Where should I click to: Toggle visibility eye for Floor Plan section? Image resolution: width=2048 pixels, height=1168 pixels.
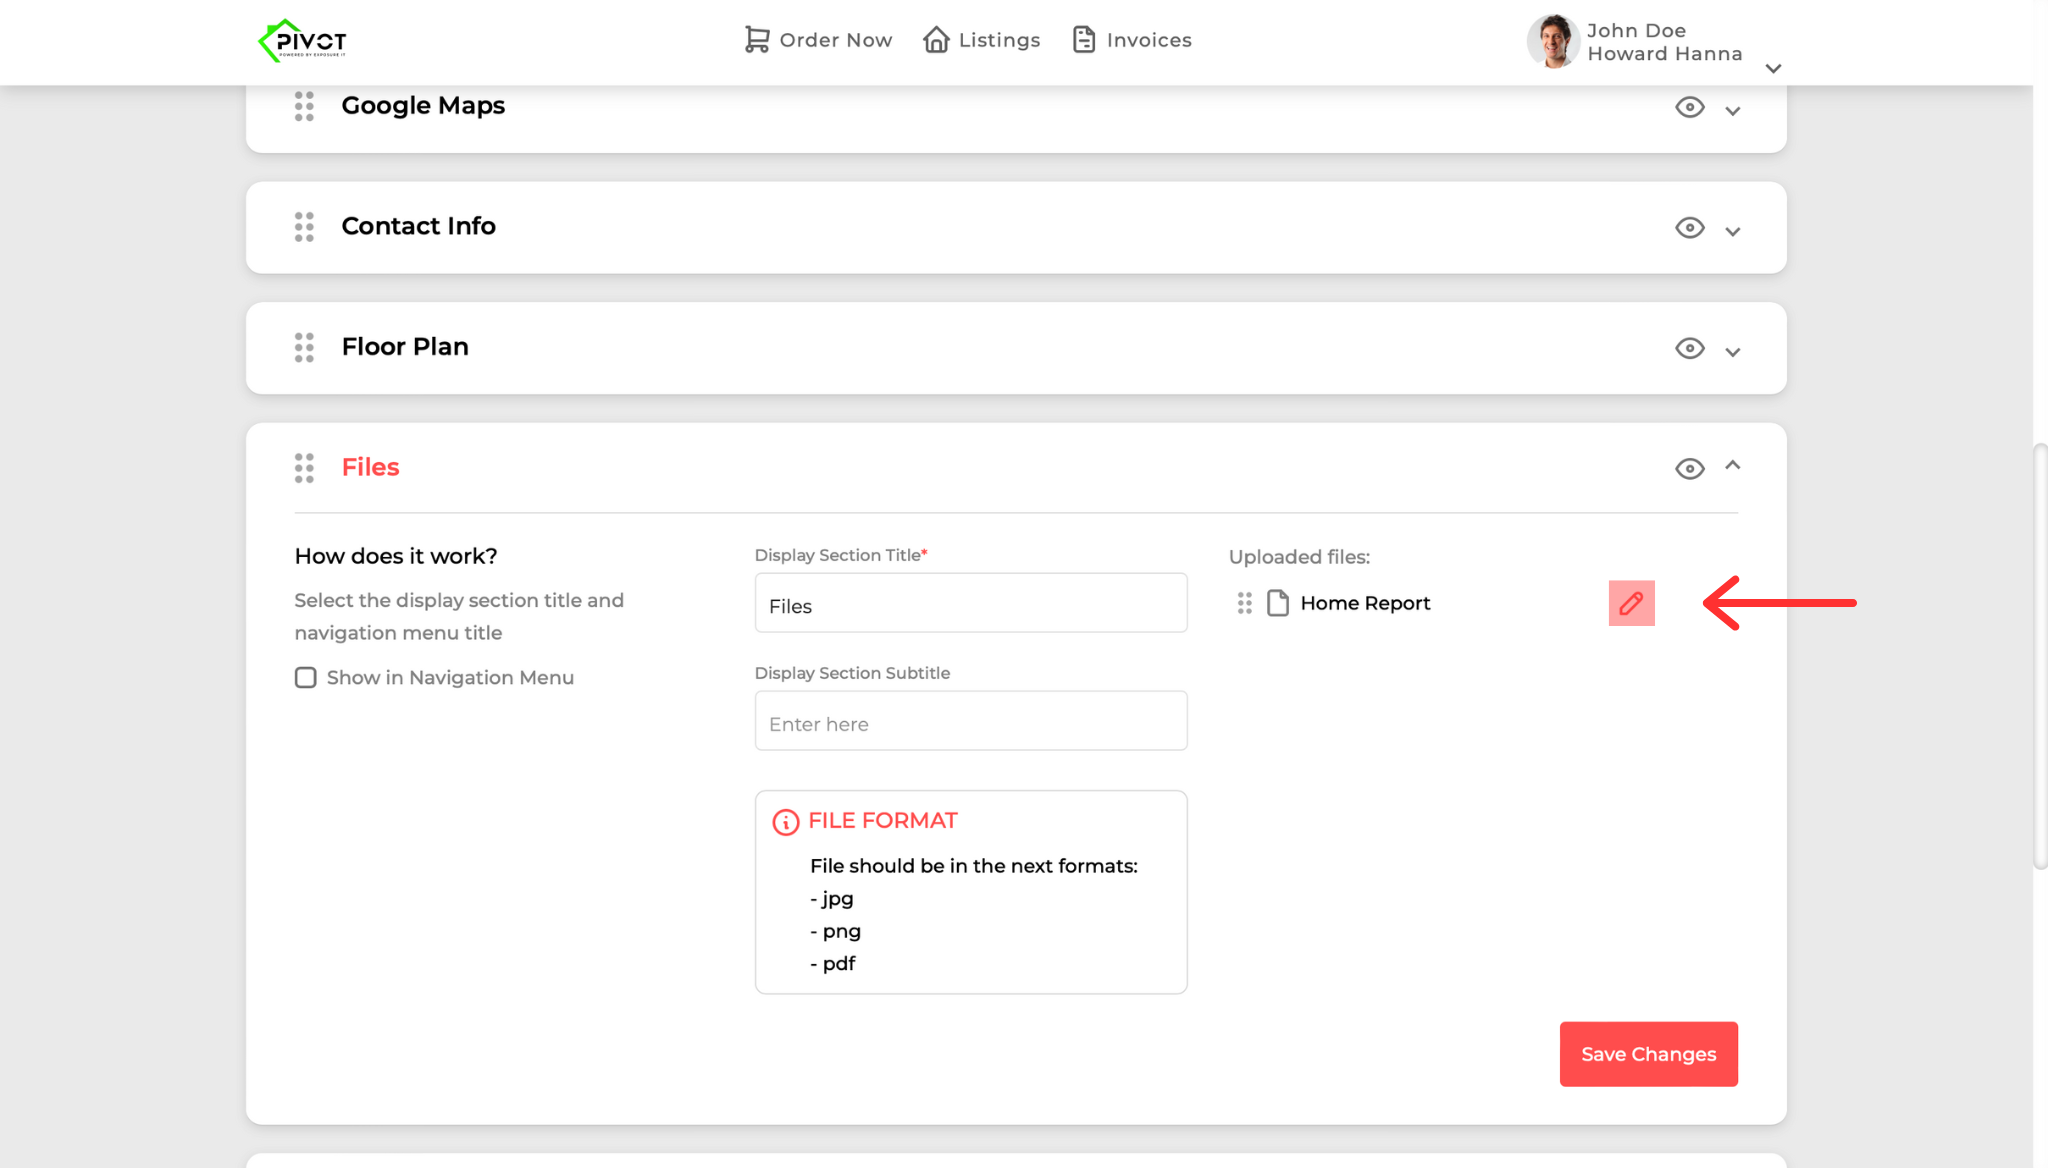(x=1689, y=349)
